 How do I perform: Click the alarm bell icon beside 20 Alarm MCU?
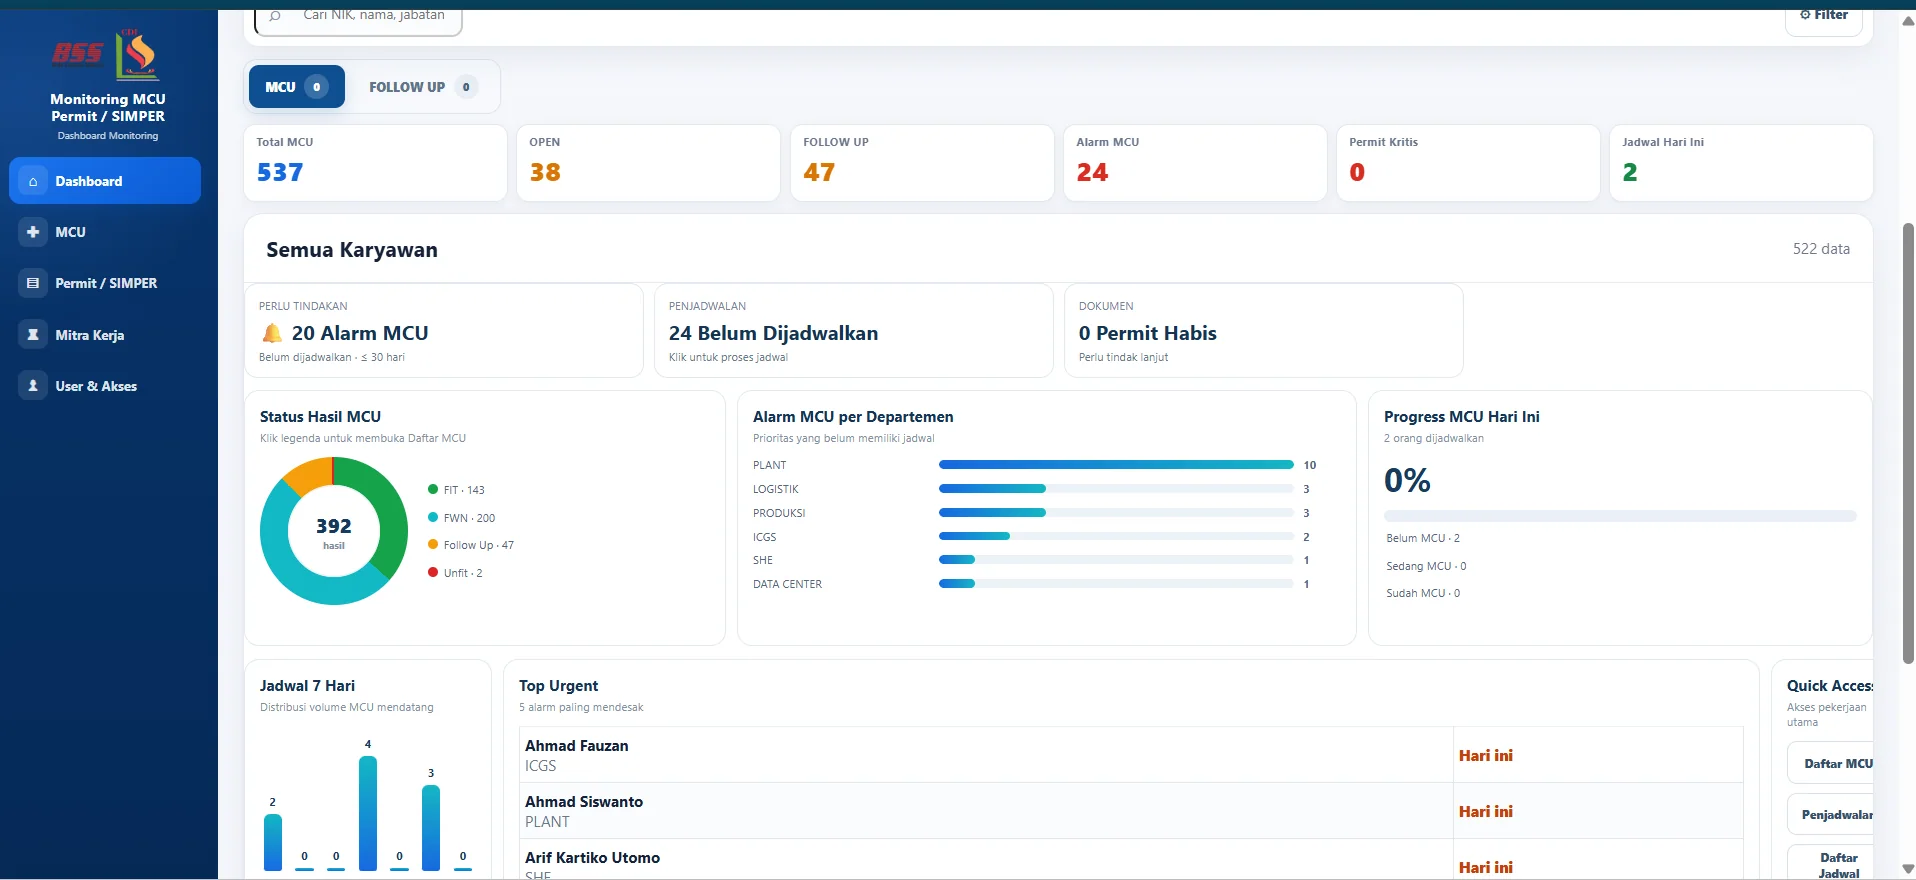[271, 333]
